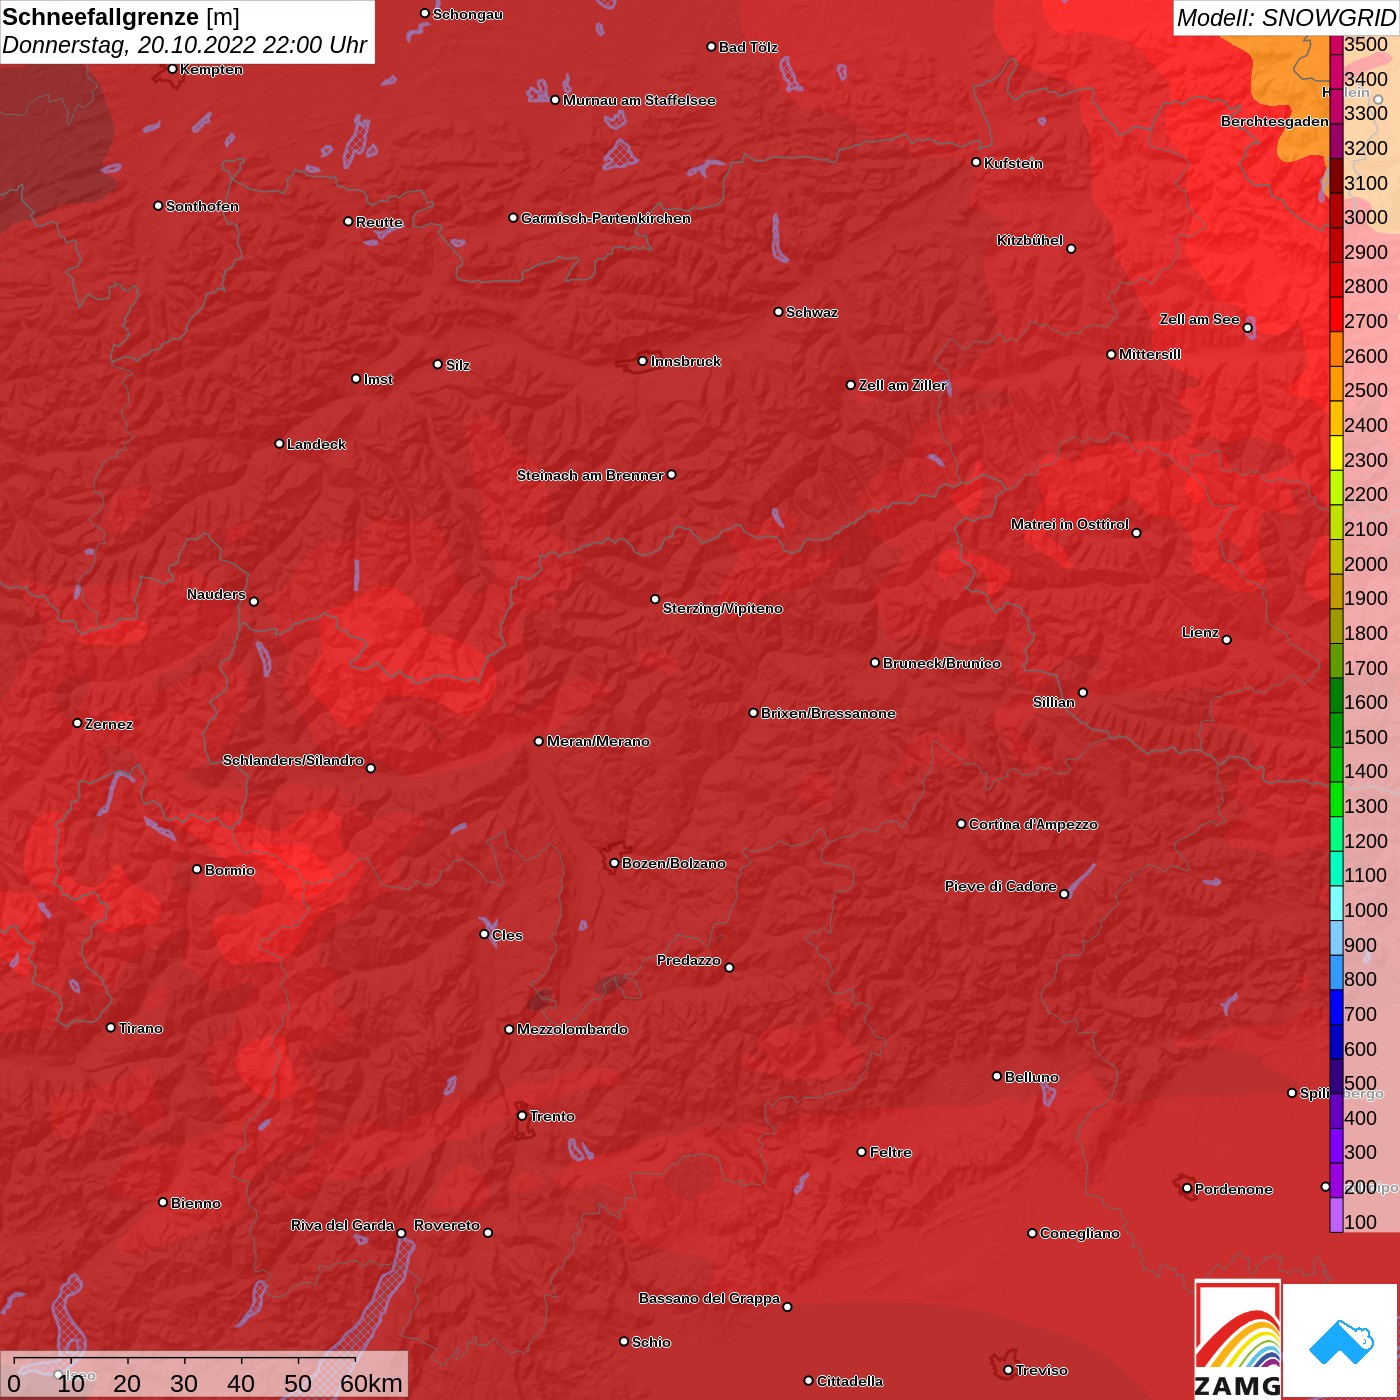Select the Kempten label
The height and width of the screenshot is (1400, 1400).
tap(211, 69)
